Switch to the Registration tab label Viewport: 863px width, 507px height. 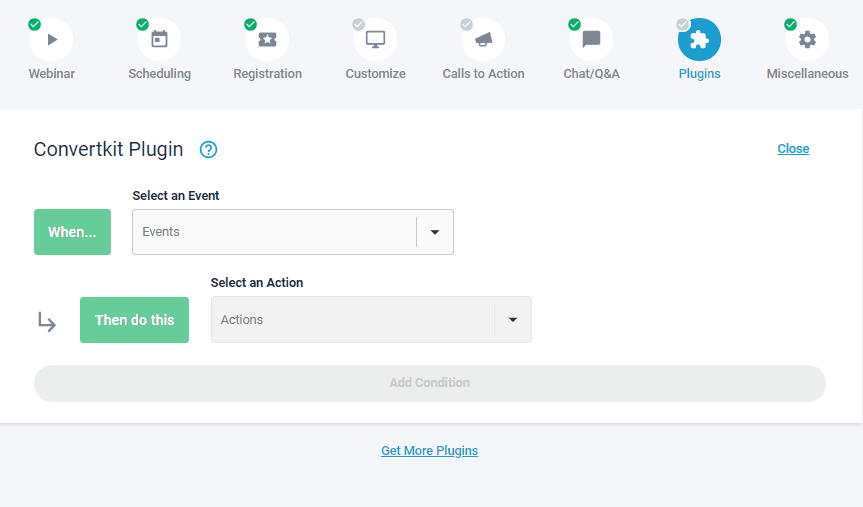[267, 74]
